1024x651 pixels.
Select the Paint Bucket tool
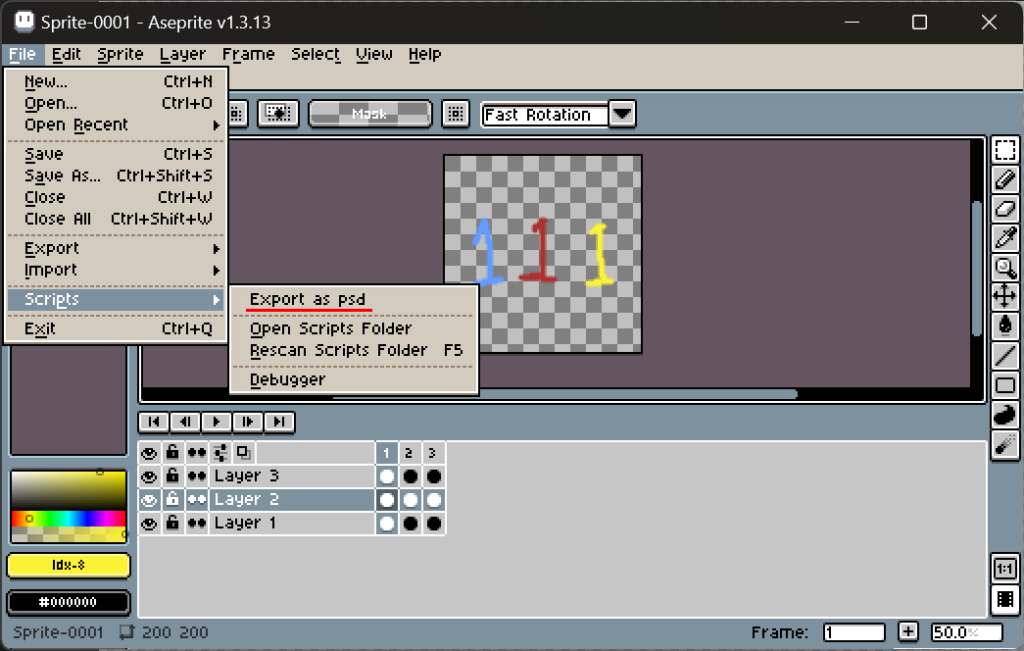pos(1005,326)
